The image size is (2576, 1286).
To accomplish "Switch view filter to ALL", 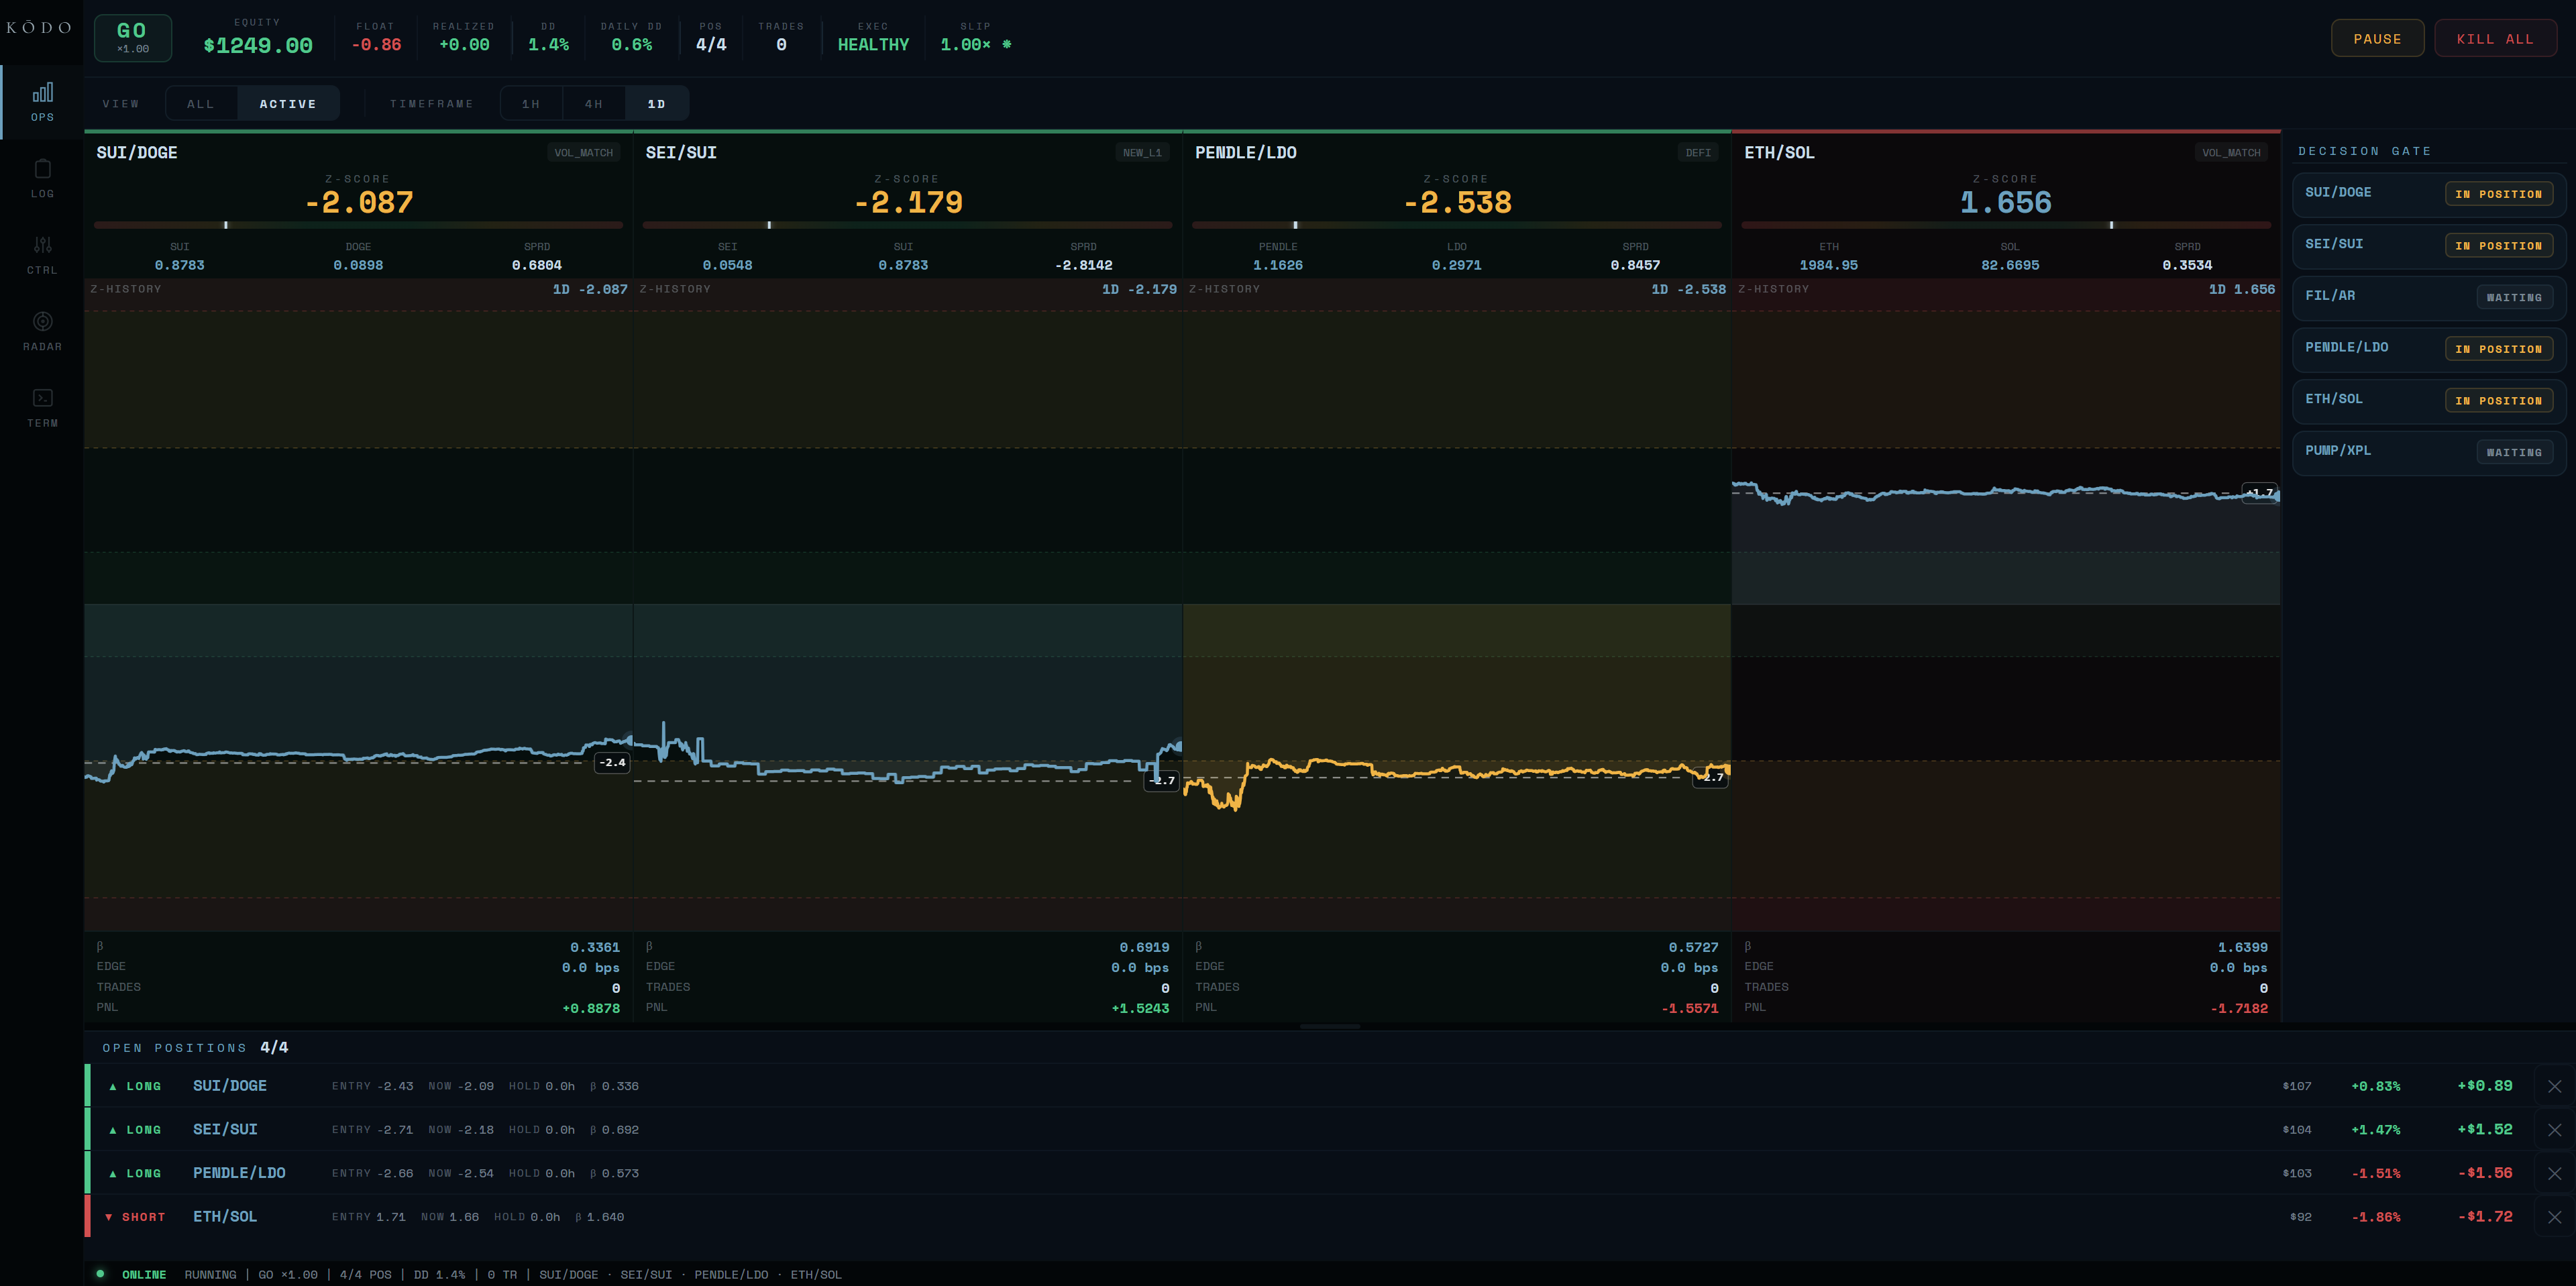I will pyautogui.click(x=201, y=104).
